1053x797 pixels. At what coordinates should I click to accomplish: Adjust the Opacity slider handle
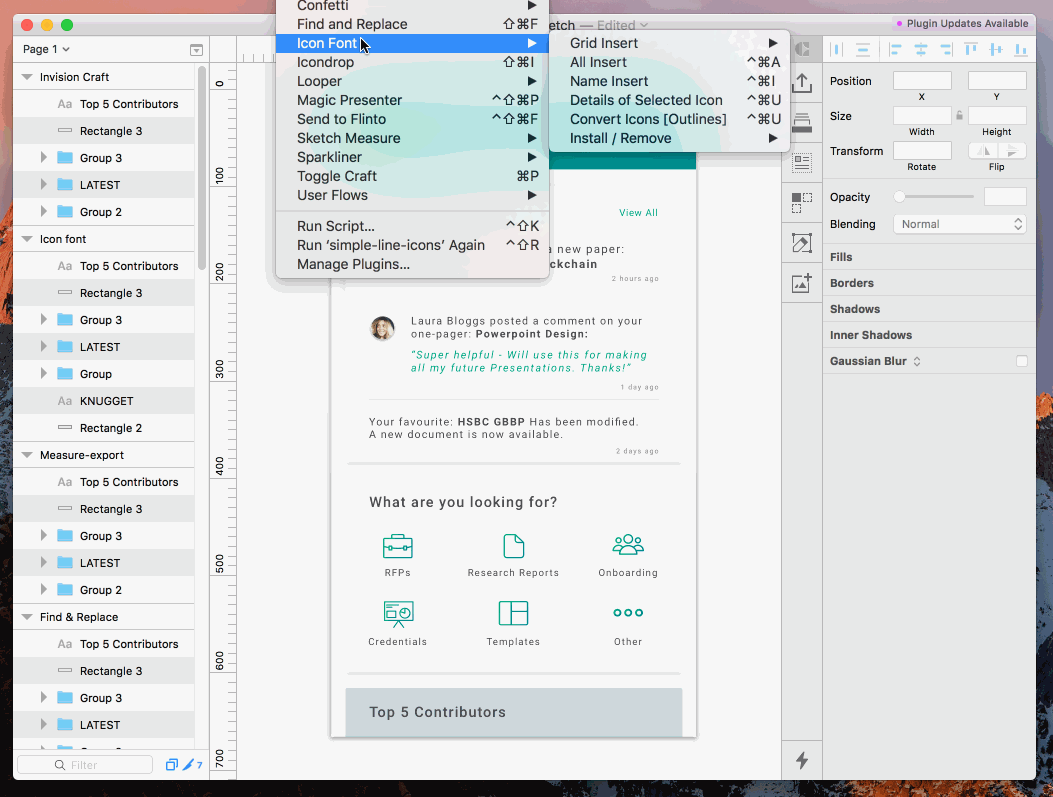coord(899,197)
